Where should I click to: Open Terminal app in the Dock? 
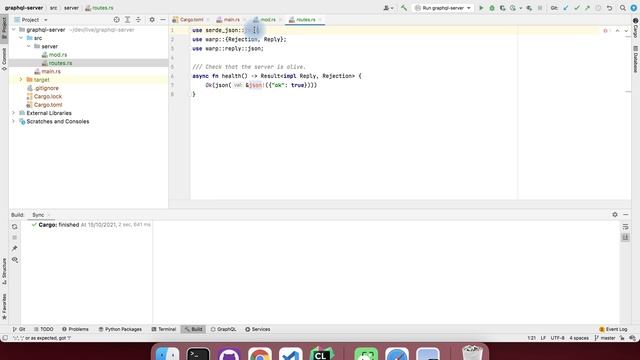[x=198, y=354]
